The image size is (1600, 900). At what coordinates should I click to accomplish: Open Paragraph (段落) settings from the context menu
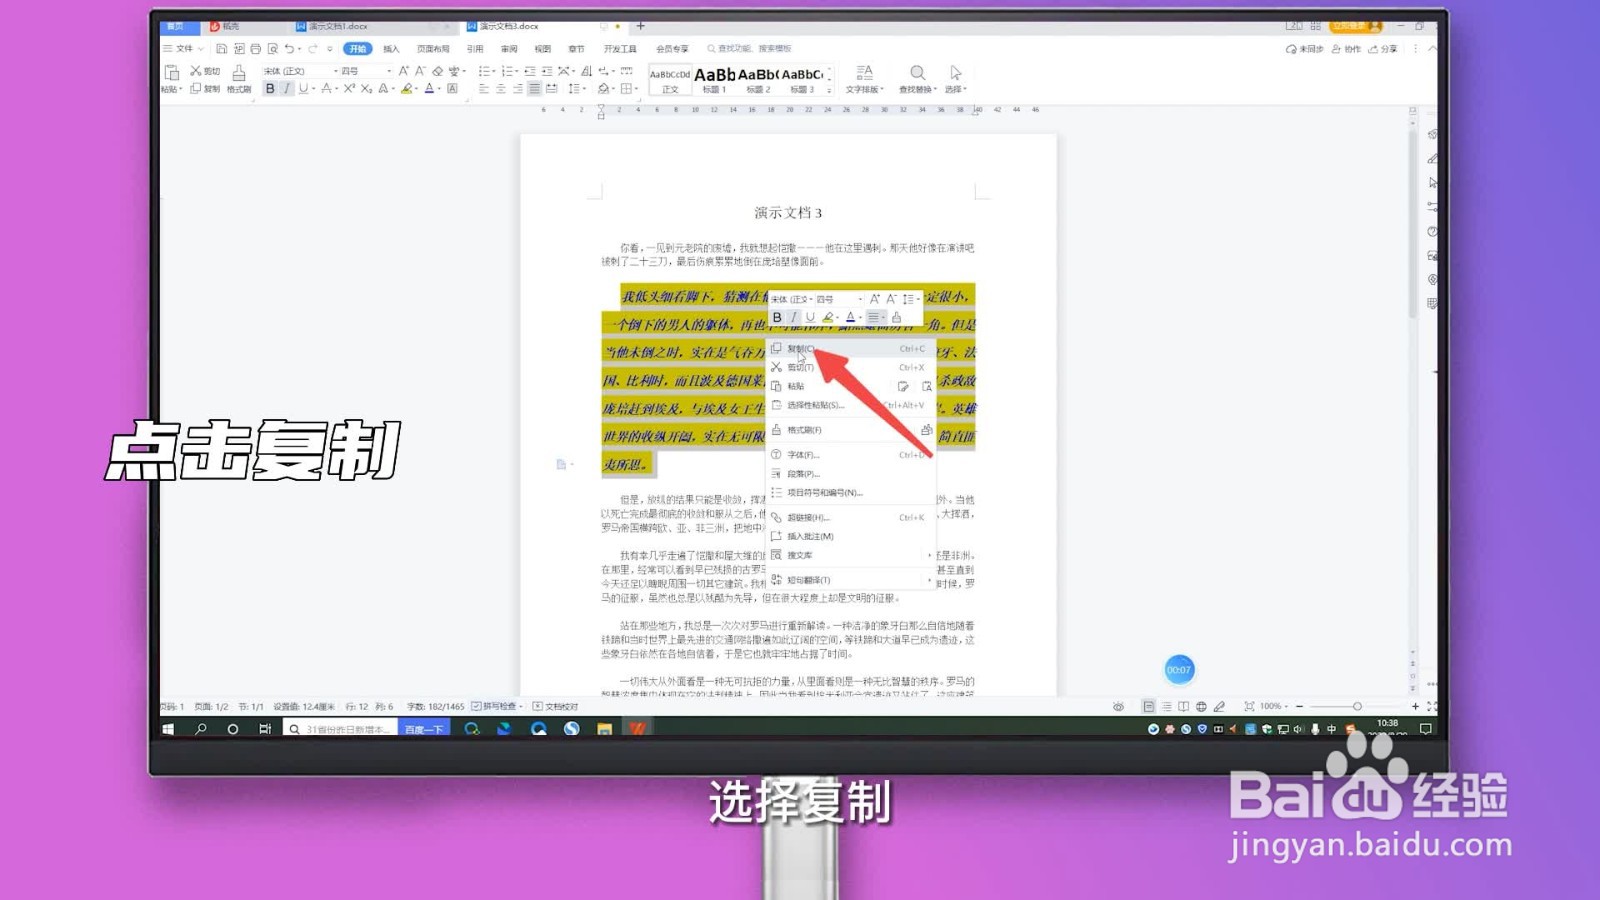tap(850, 474)
